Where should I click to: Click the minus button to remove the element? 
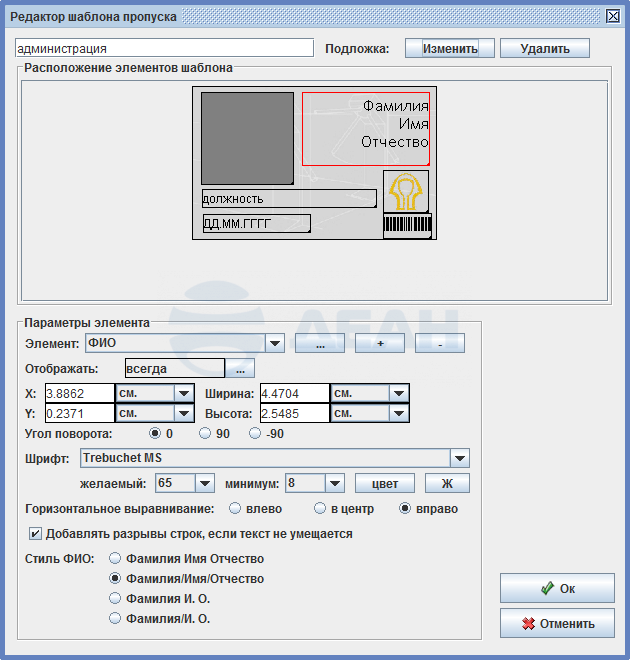click(440, 344)
